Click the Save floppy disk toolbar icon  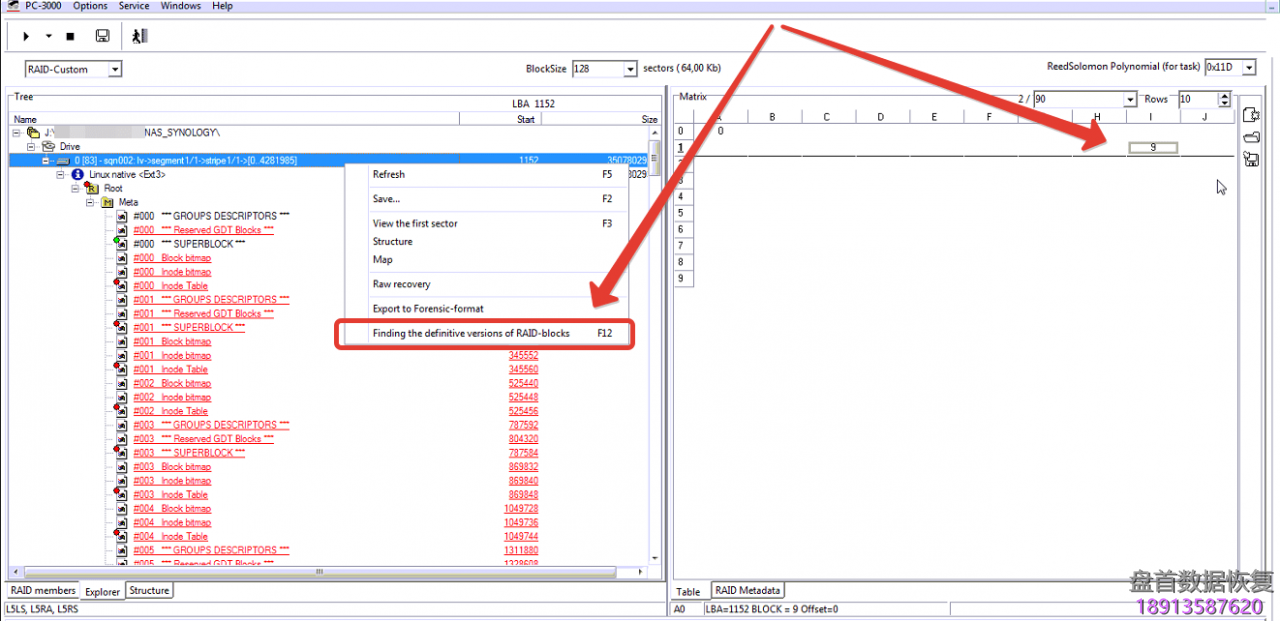click(102, 36)
